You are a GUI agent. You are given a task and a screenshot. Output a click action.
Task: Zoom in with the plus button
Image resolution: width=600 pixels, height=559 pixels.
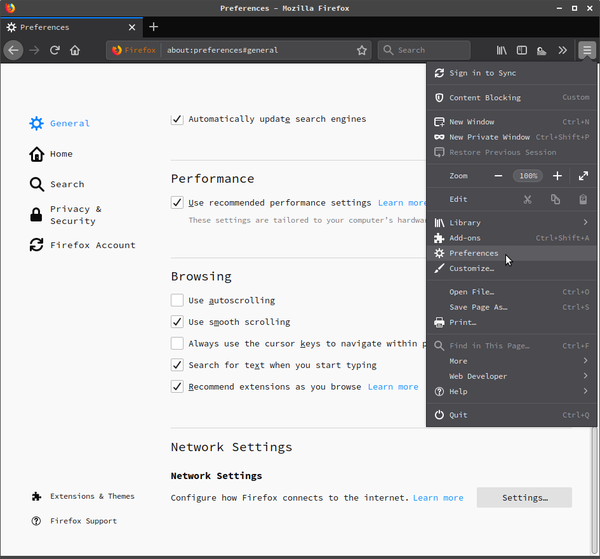tap(558, 176)
